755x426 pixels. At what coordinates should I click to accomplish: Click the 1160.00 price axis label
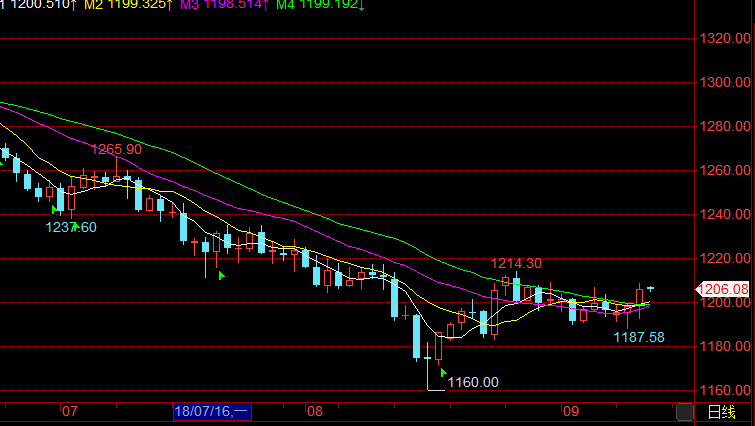coord(725,390)
